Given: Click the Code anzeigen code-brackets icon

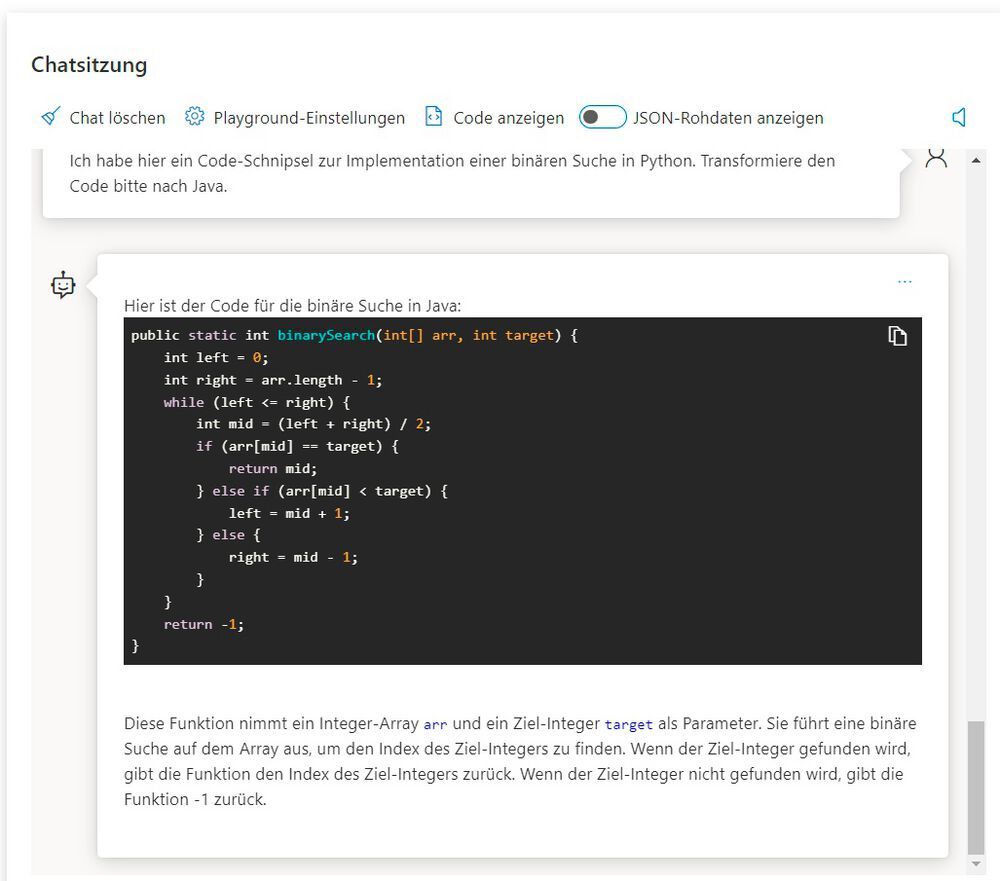Looking at the screenshot, I should (433, 117).
